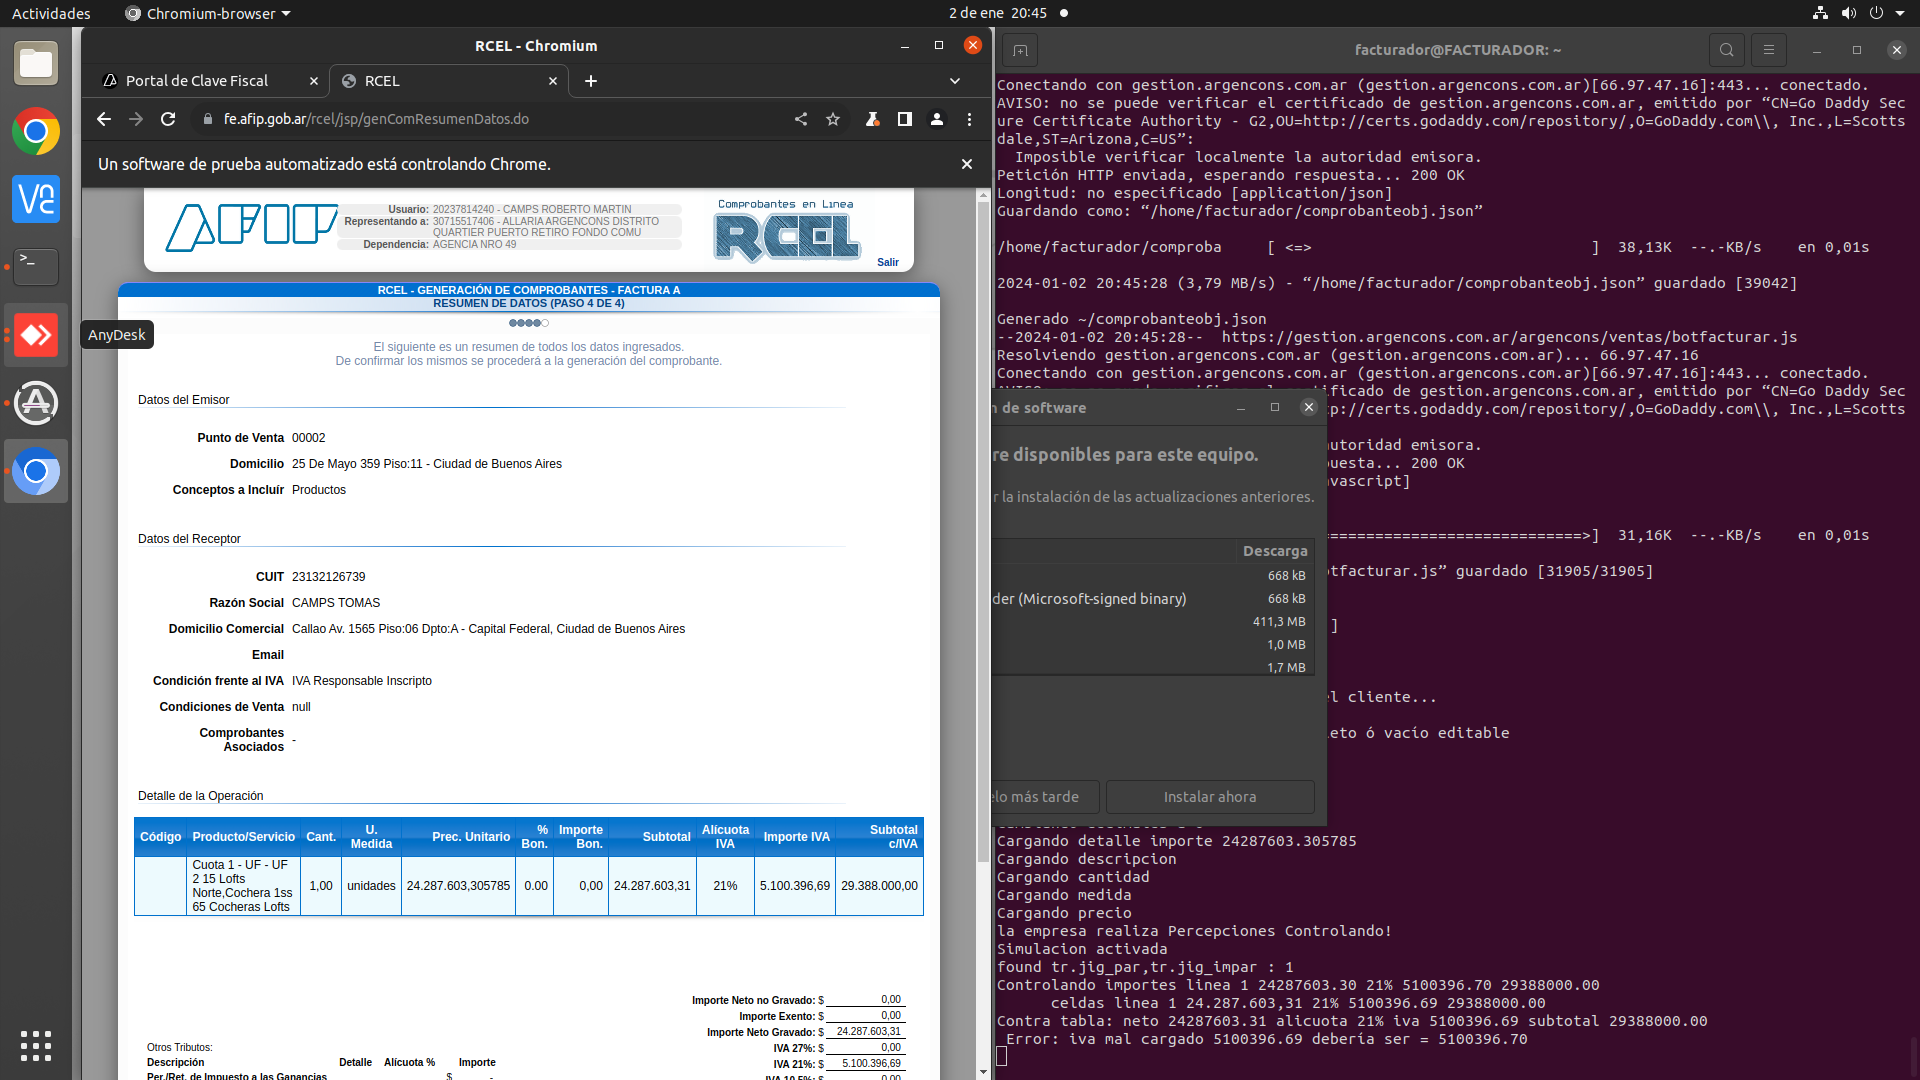Open the terminal hamburger menu
The height and width of the screenshot is (1080, 1920).
tap(1769, 50)
